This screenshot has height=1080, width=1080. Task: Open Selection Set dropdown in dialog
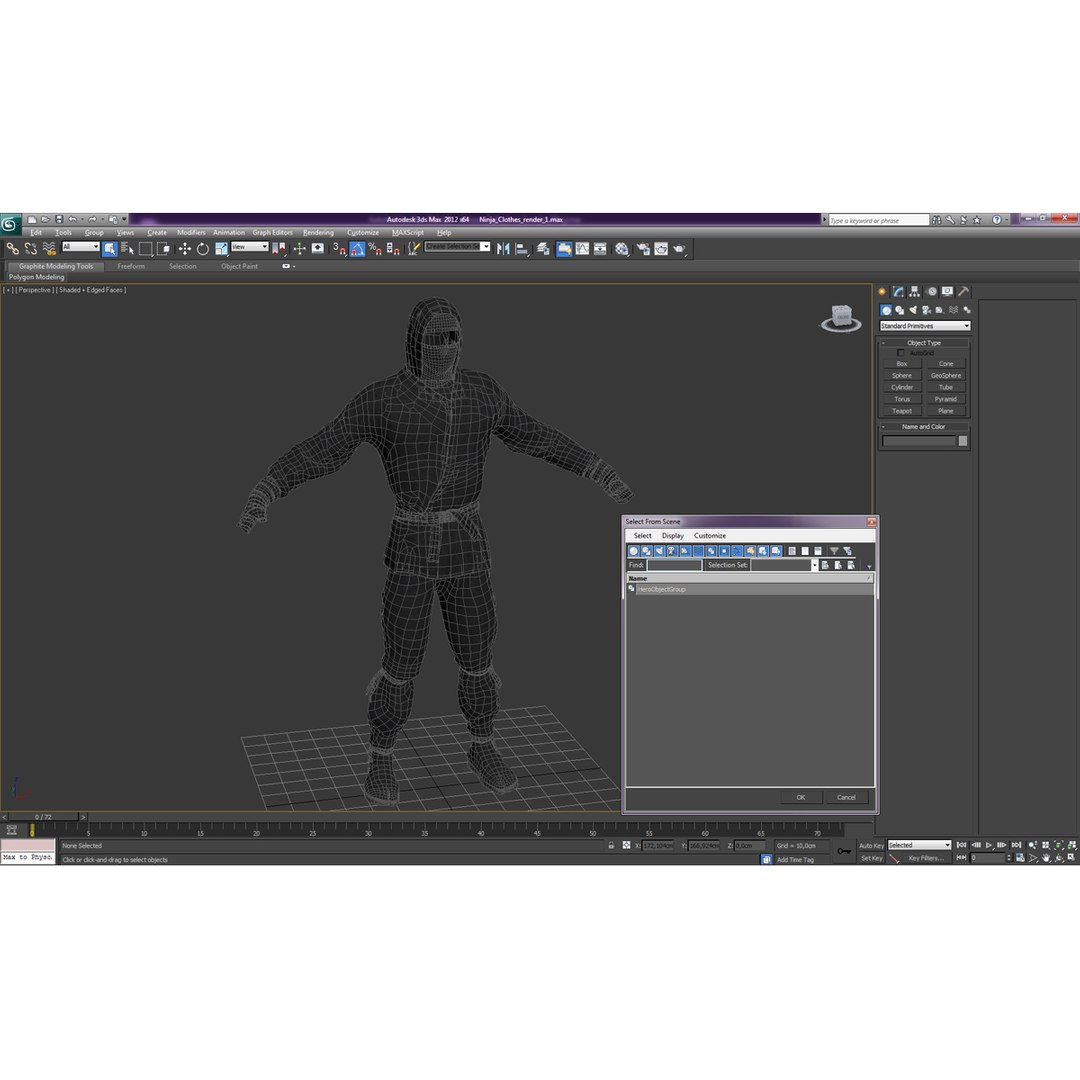pyautogui.click(x=814, y=565)
